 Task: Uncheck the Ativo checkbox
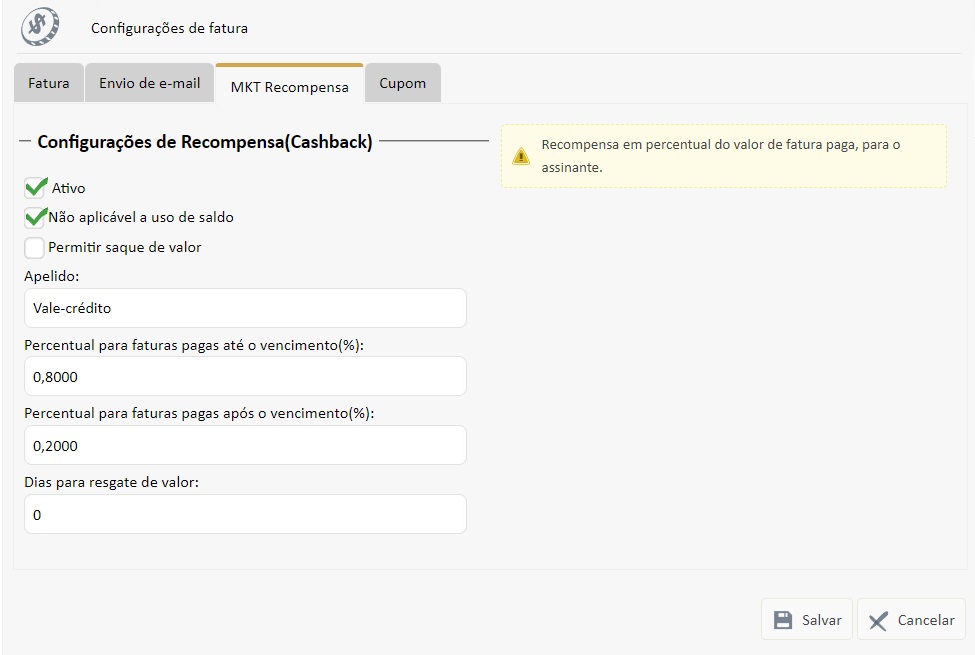(36, 187)
